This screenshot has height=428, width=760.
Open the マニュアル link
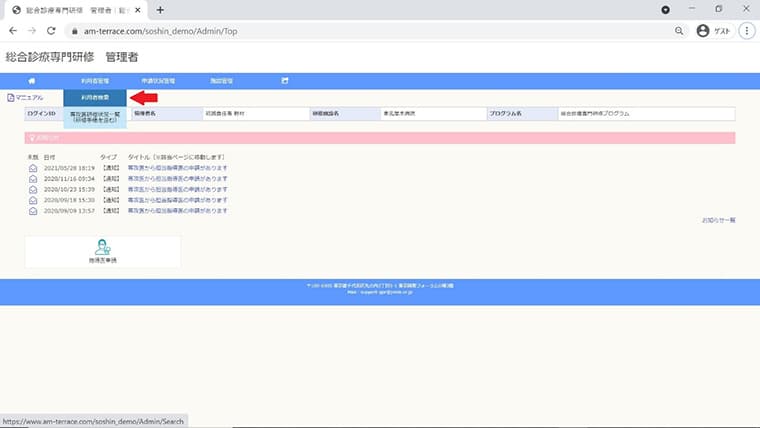[x=29, y=98]
